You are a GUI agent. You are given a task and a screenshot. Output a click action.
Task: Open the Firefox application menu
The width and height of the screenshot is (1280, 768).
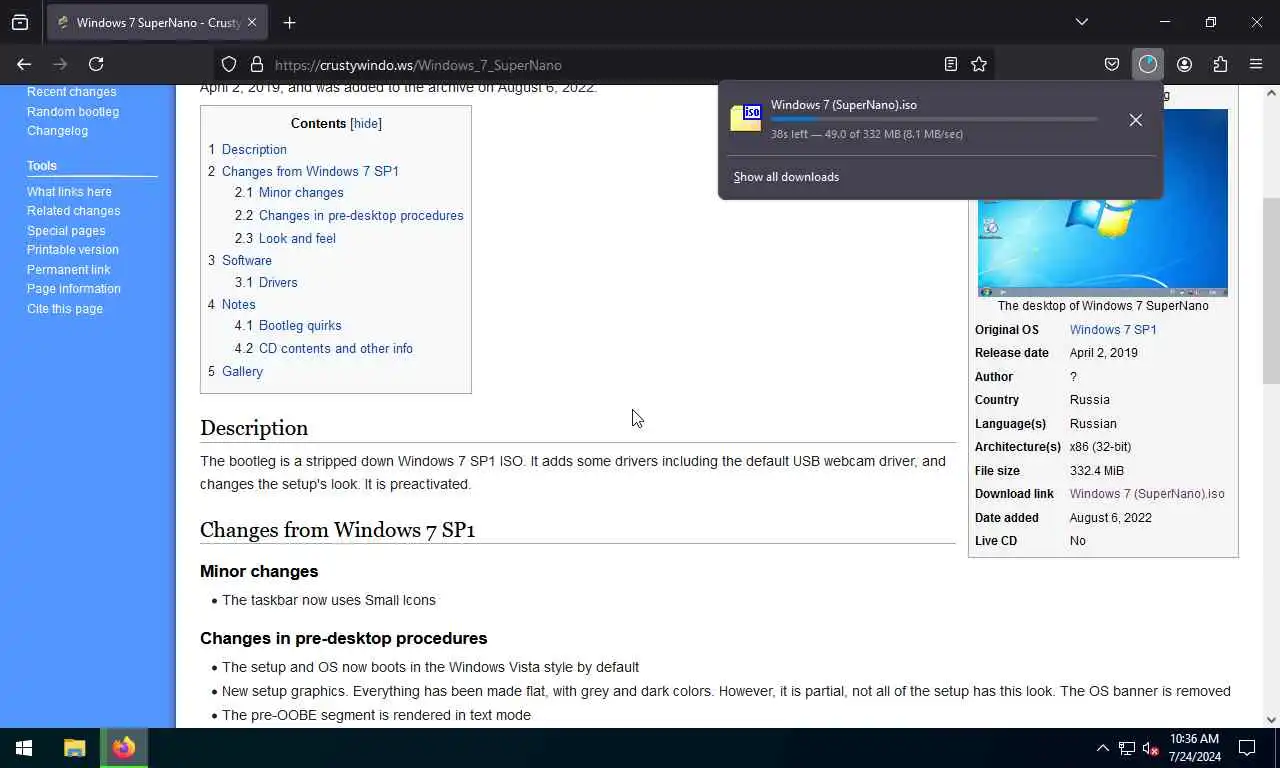click(1256, 64)
